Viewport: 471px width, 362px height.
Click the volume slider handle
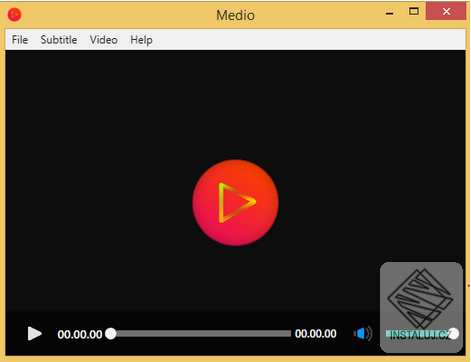(453, 334)
